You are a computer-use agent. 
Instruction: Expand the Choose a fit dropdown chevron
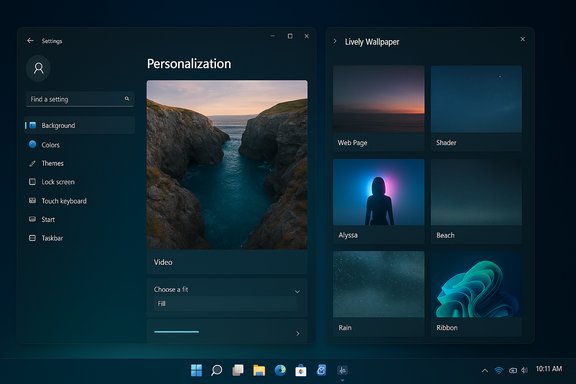297,291
